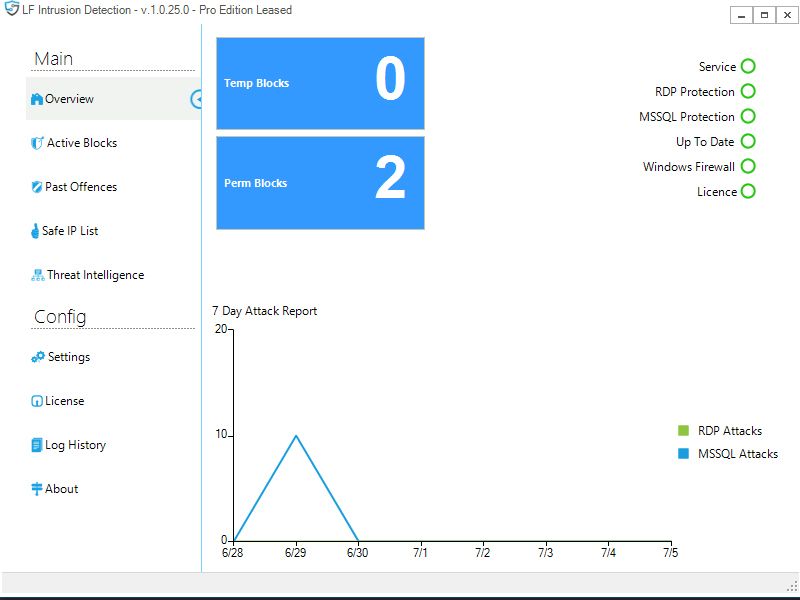Open the Temp Blocks panel
Image resolution: width=800 pixels, height=600 pixels.
(320, 84)
